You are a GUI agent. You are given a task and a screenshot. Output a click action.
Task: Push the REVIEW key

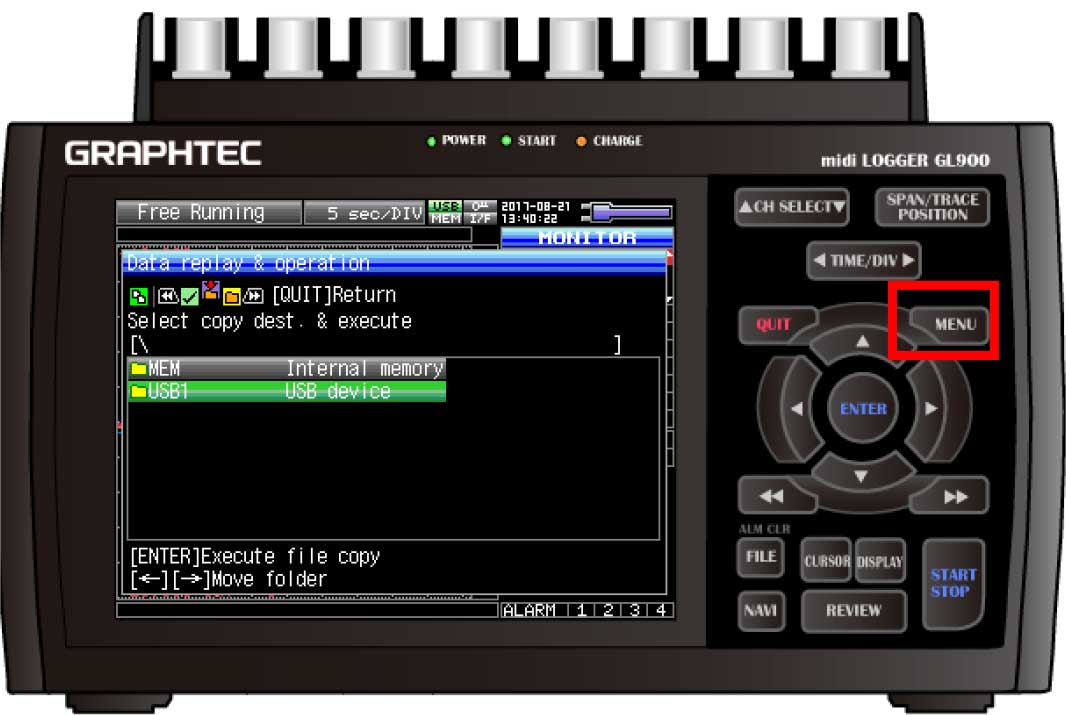click(x=853, y=610)
